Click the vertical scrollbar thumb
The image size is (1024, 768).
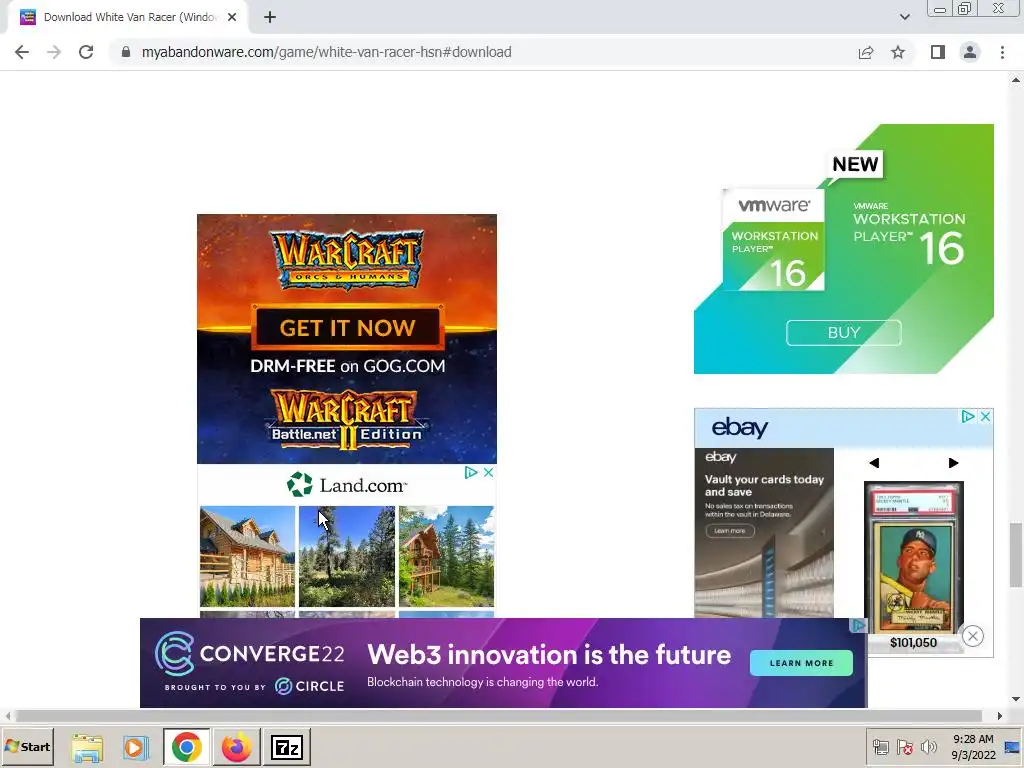1016,554
